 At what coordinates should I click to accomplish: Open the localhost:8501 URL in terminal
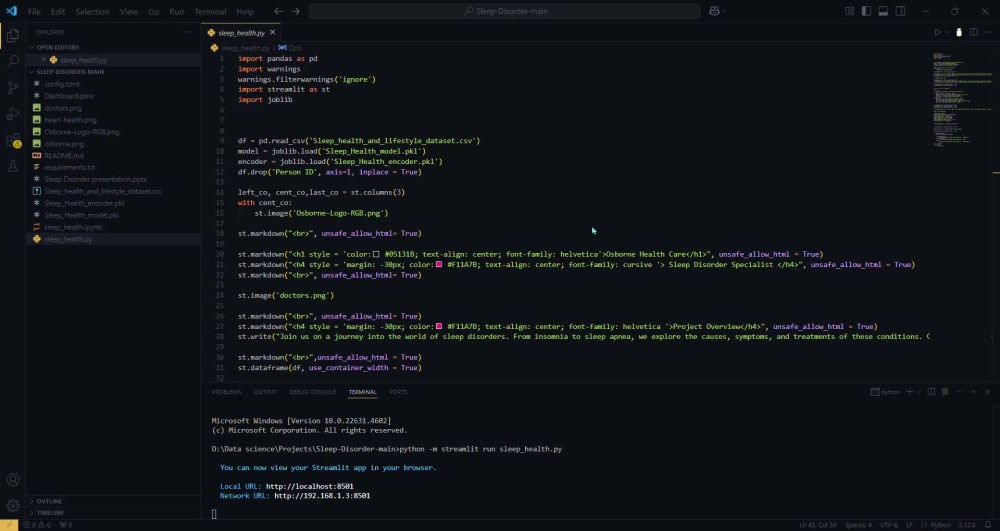(x=309, y=486)
